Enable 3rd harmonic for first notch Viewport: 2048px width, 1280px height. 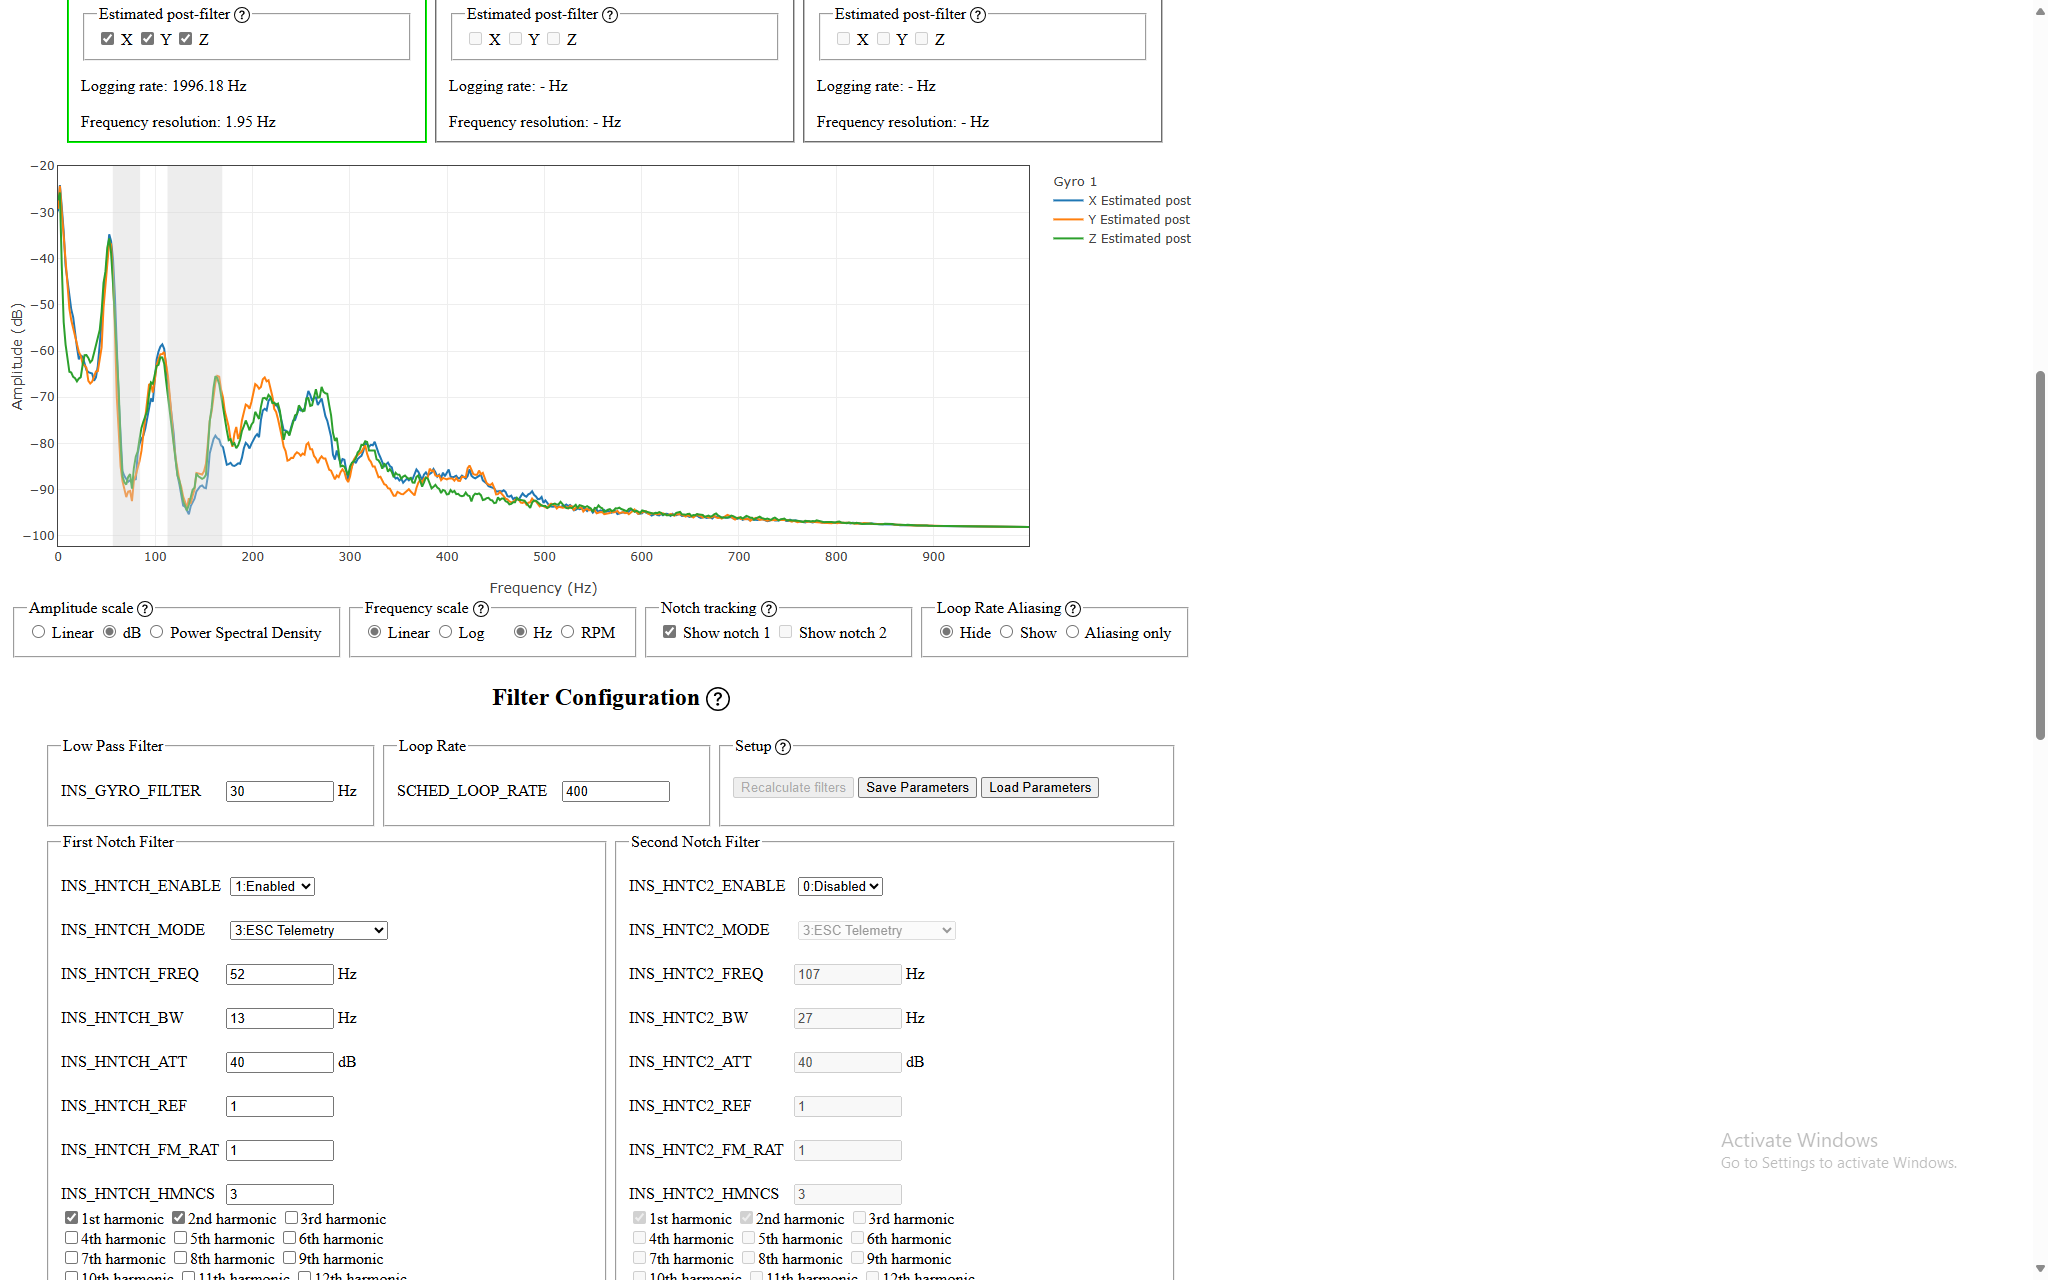point(292,1218)
